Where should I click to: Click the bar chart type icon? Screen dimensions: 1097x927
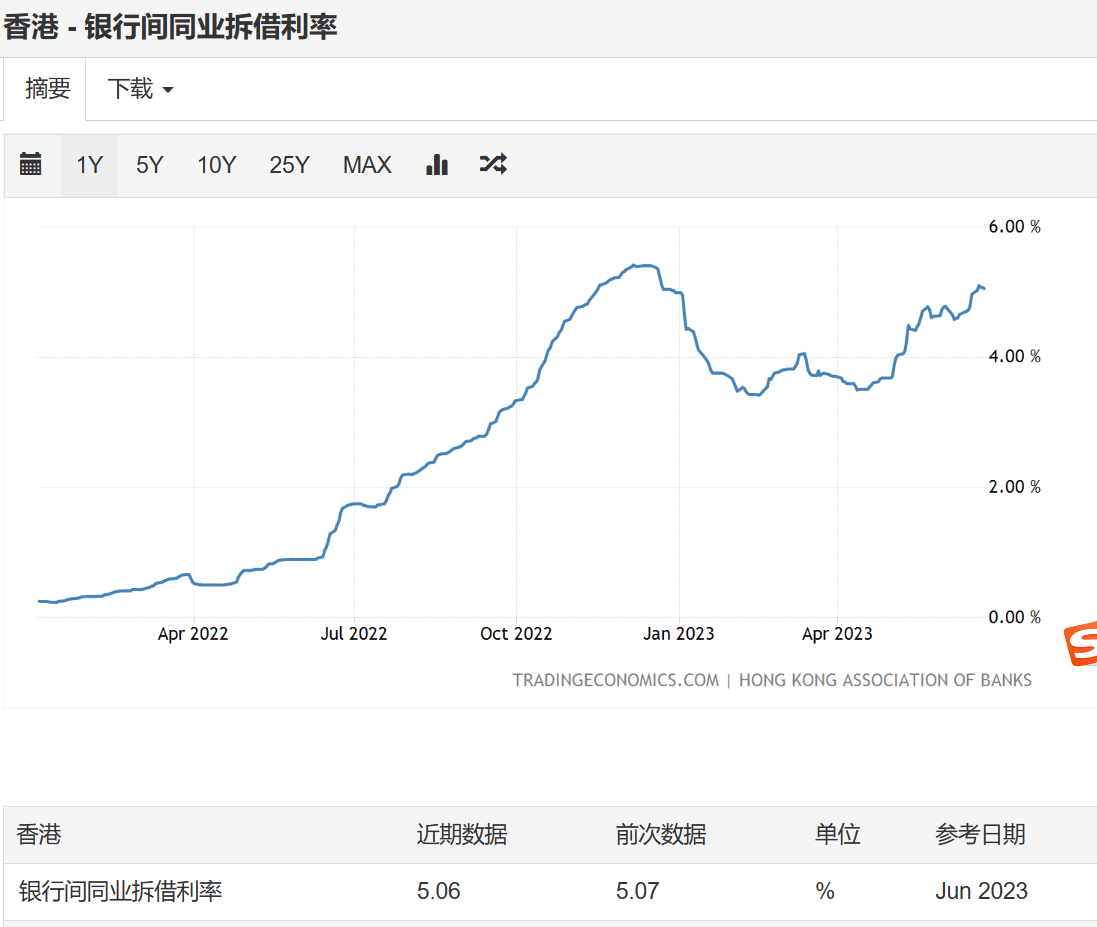point(437,165)
